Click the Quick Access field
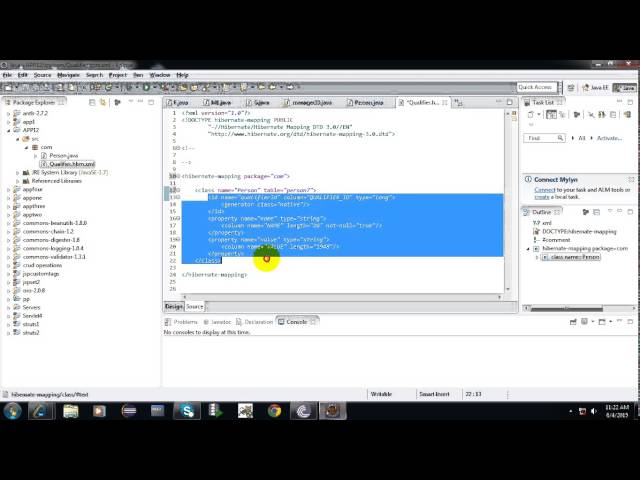The image size is (640, 480). click(537, 87)
